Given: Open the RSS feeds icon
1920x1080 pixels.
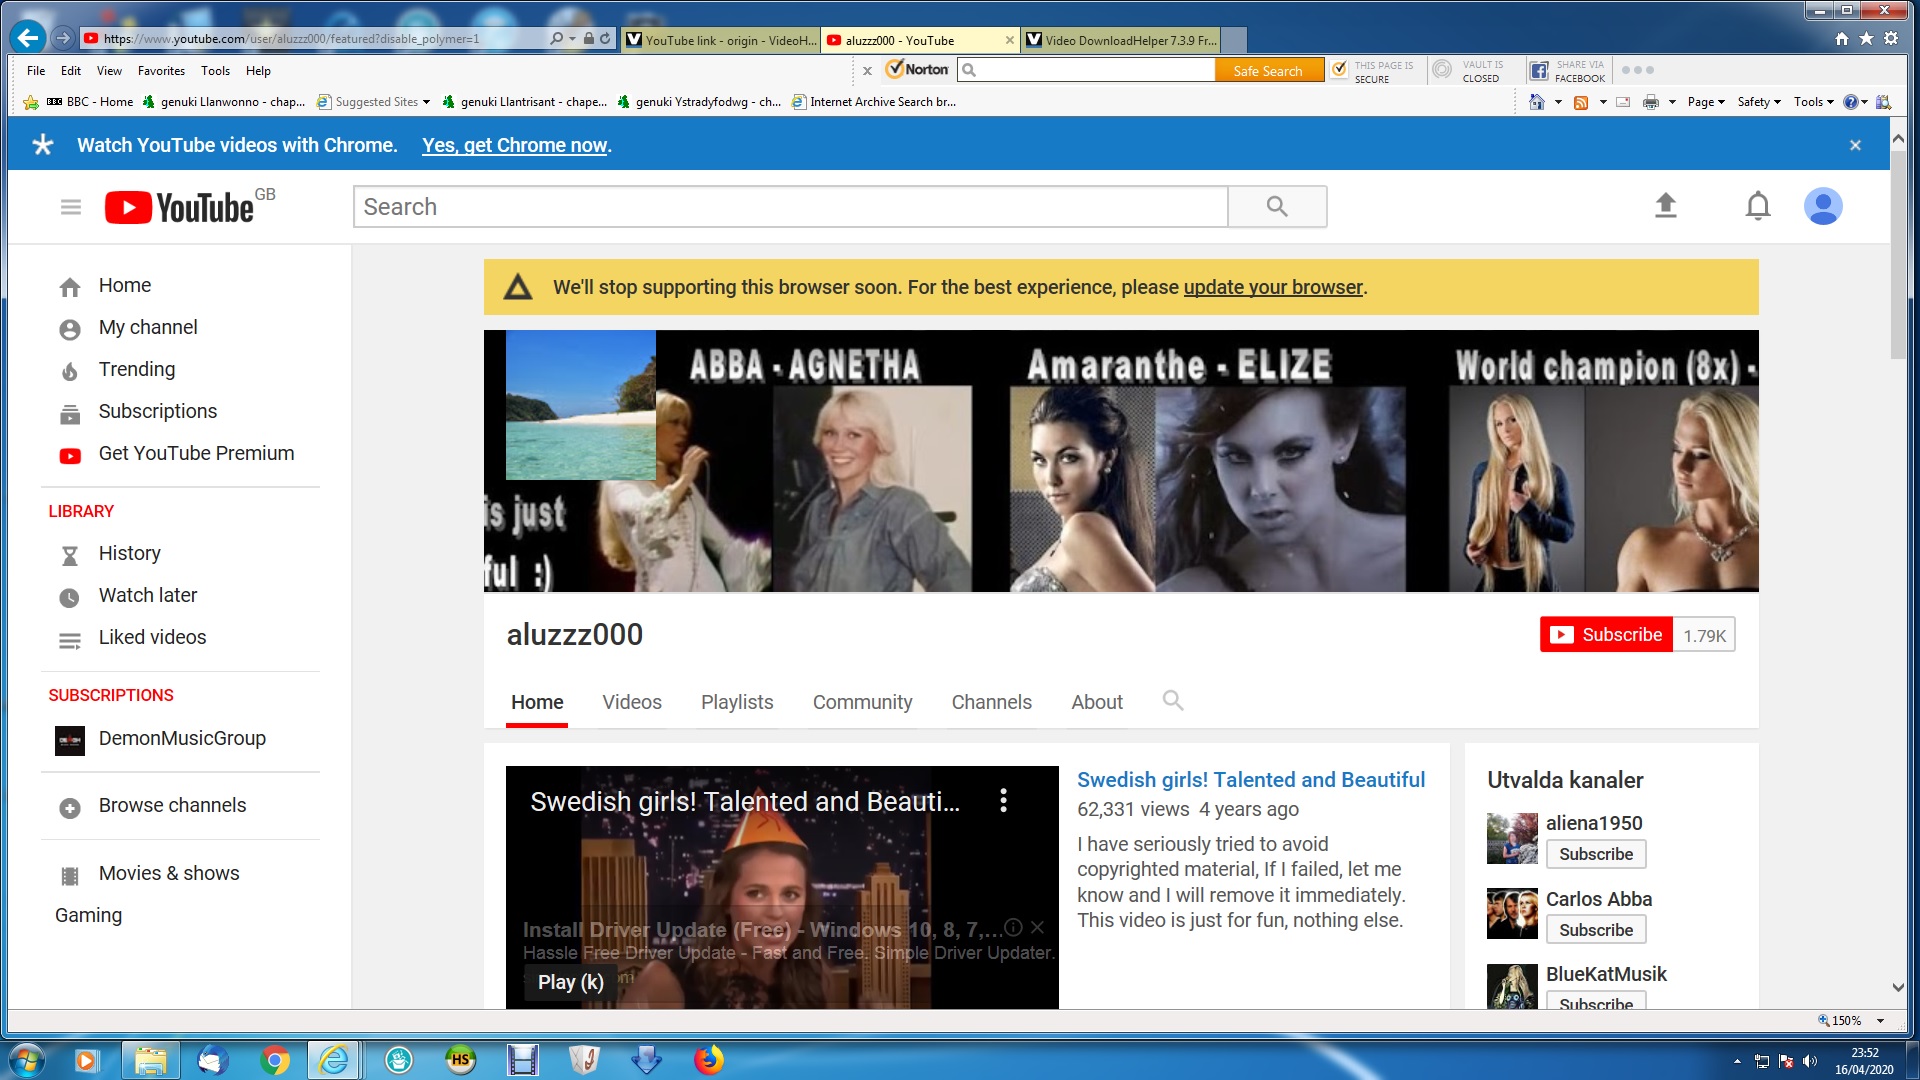Looking at the screenshot, I should pos(1581,102).
